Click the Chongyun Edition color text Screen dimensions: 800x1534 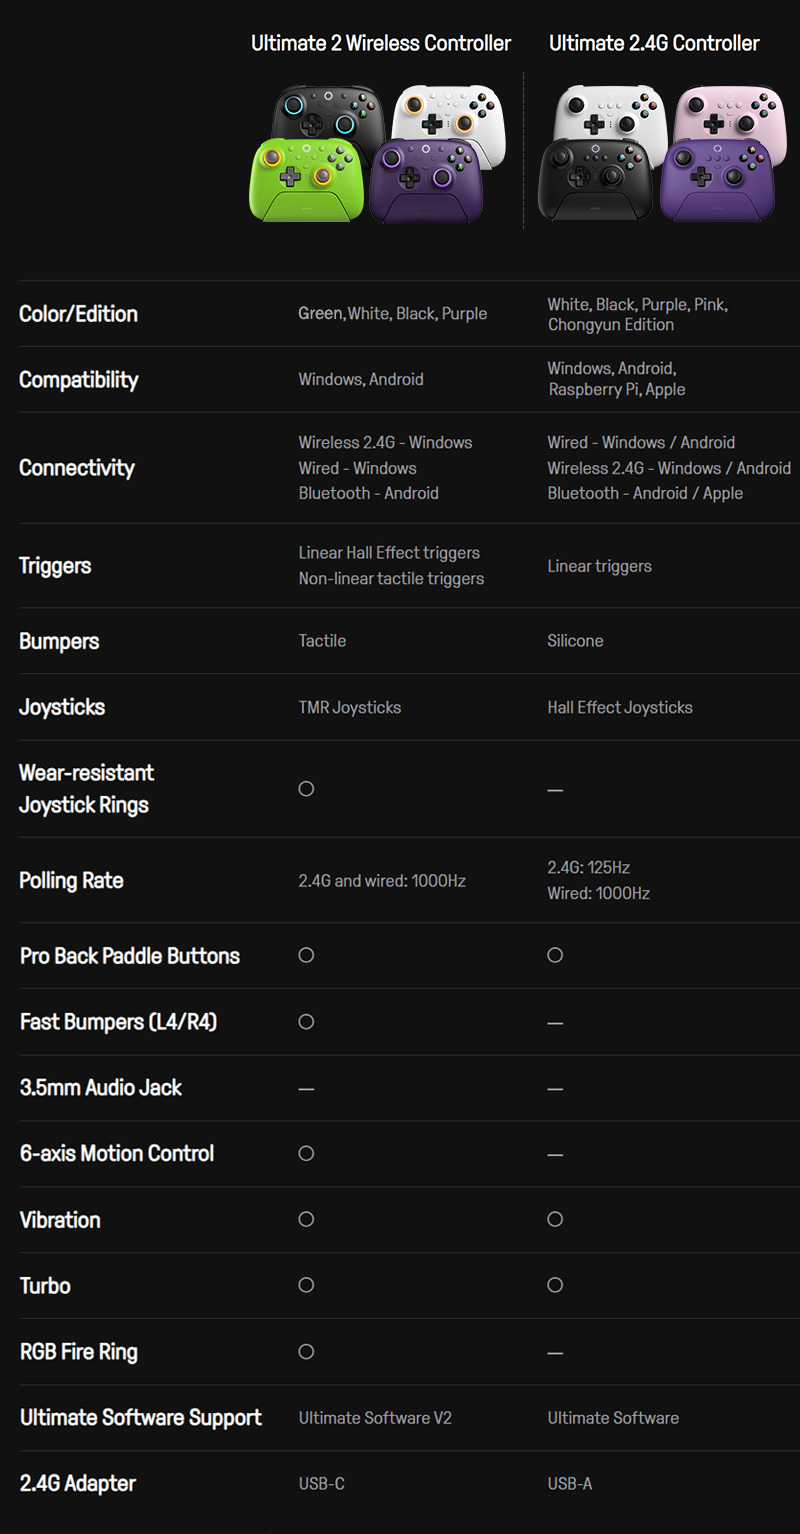(611, 325)
